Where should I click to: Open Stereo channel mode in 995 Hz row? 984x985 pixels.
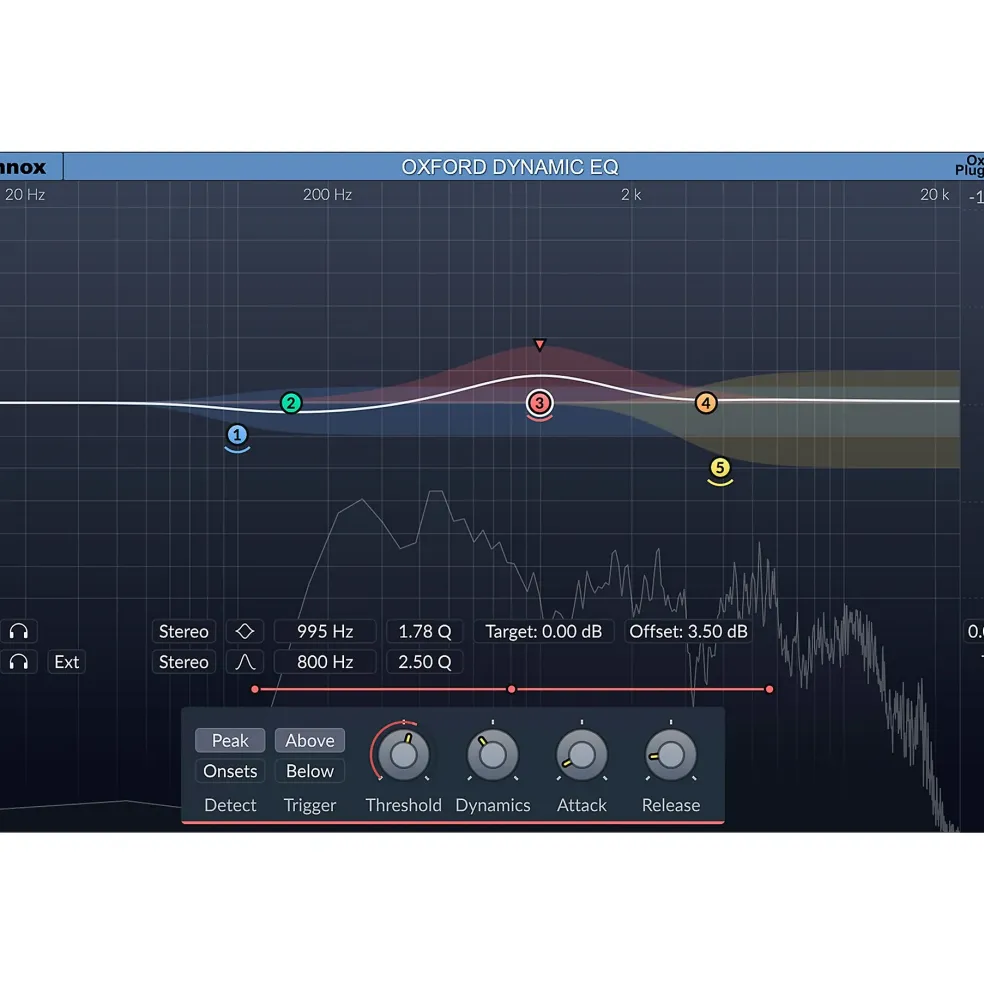pyautogui.click(x=183, y=631)
